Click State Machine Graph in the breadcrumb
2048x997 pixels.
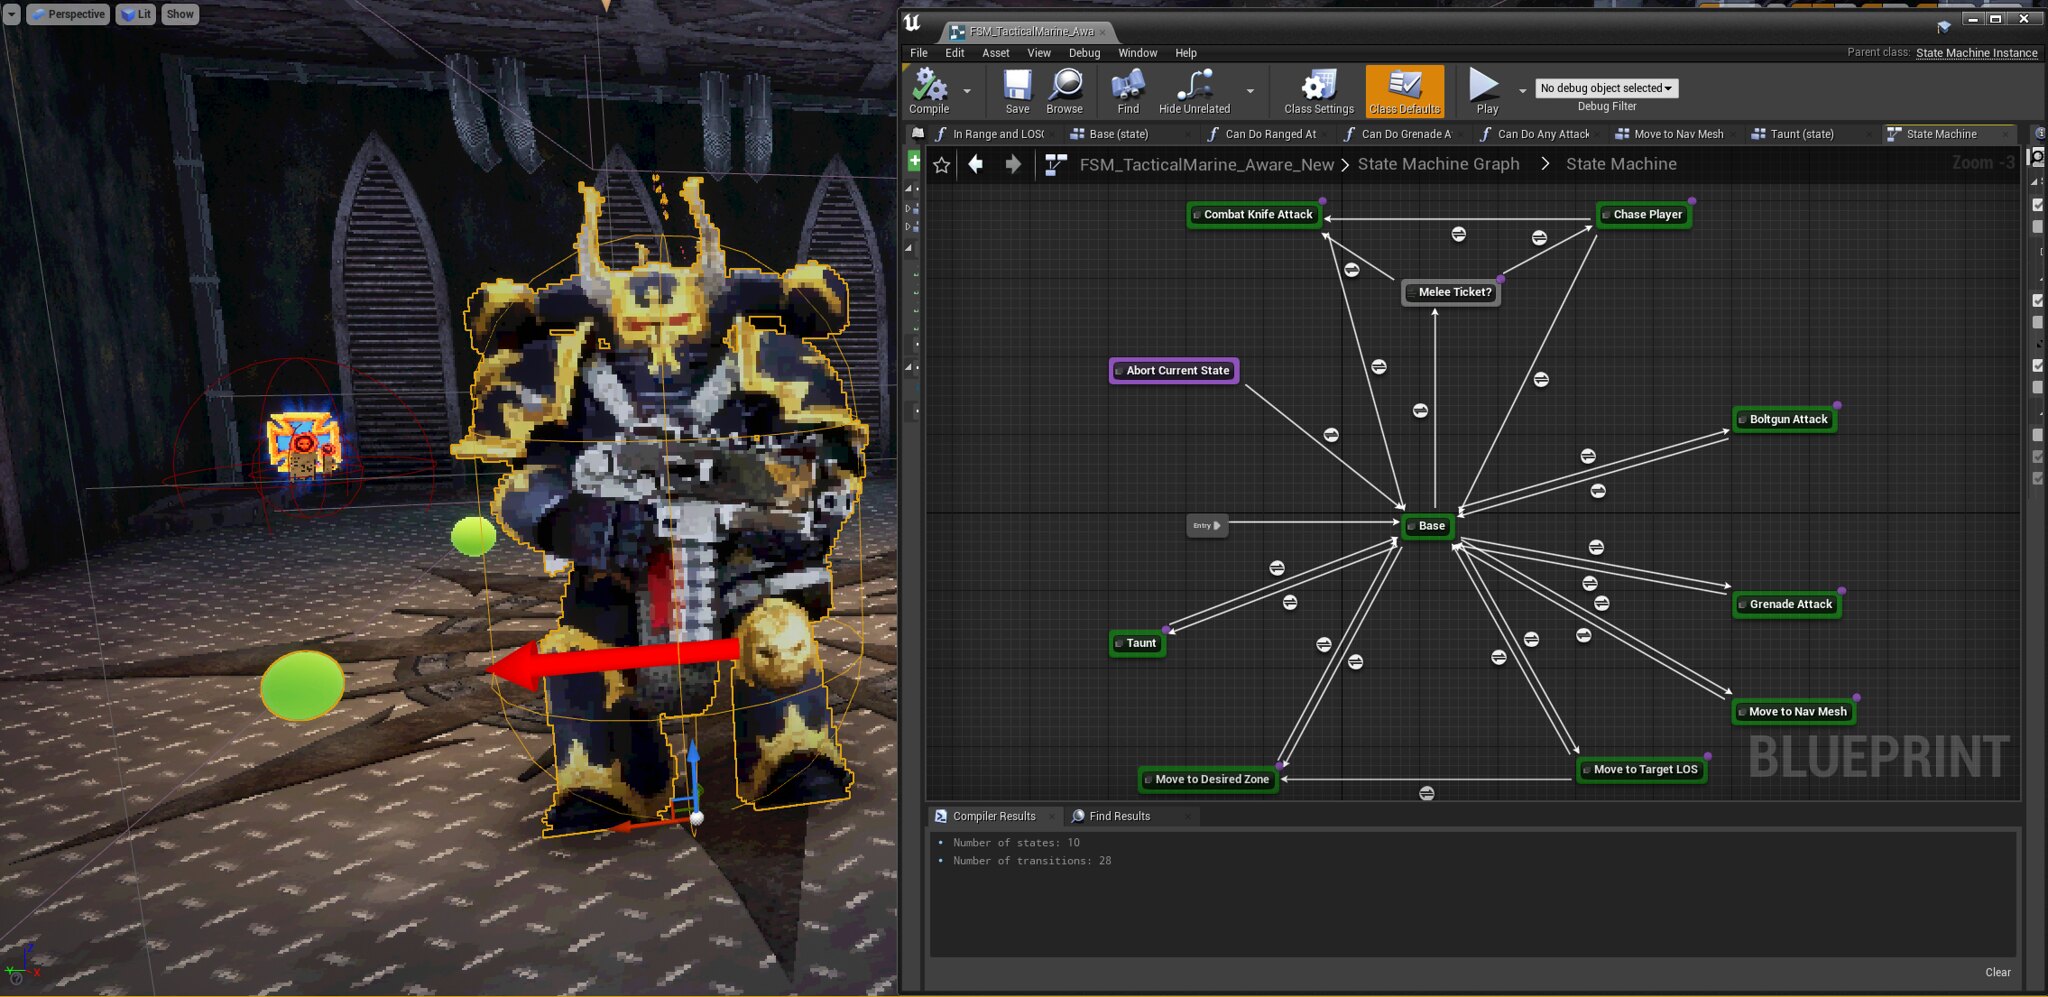(x=1438, y=164)
